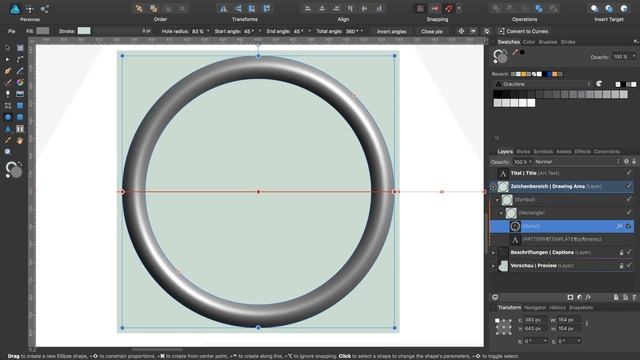Toggle visibility of Vorschau | Preview layer
The width and height of the screenshot is (640, 360).
[629, 265]
